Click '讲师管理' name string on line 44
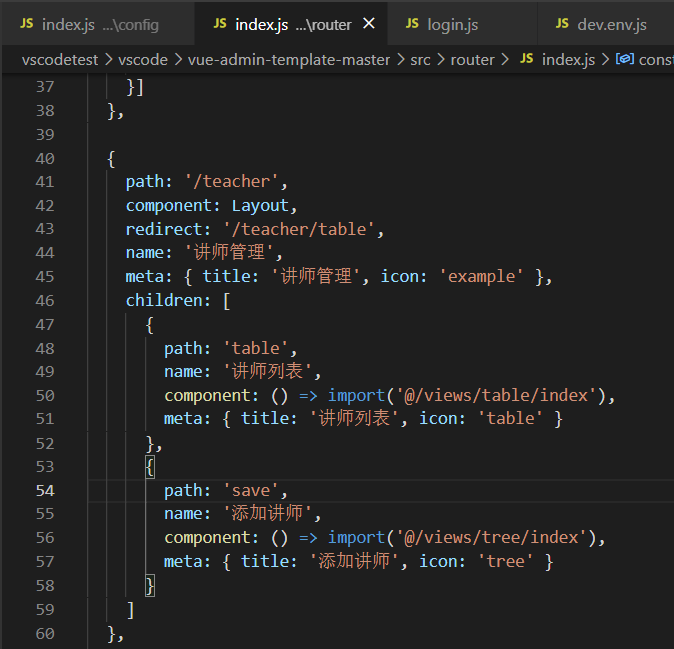Screen dimensions: 674x649 click(228, 252)
